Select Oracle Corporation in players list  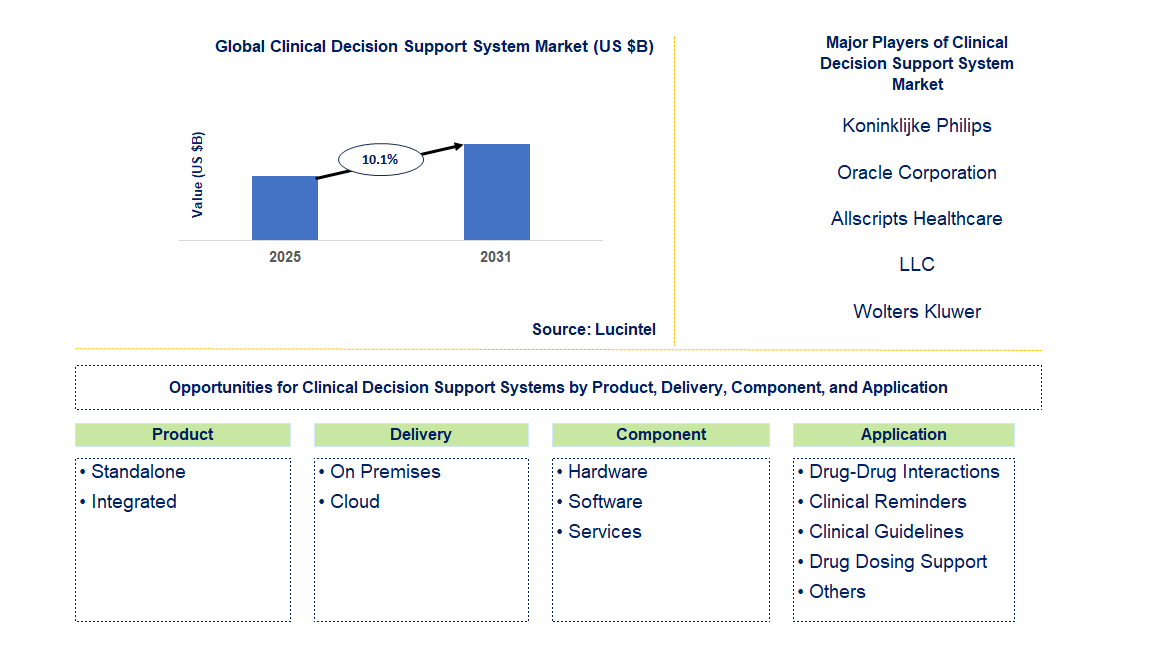(x=917, y=172)
